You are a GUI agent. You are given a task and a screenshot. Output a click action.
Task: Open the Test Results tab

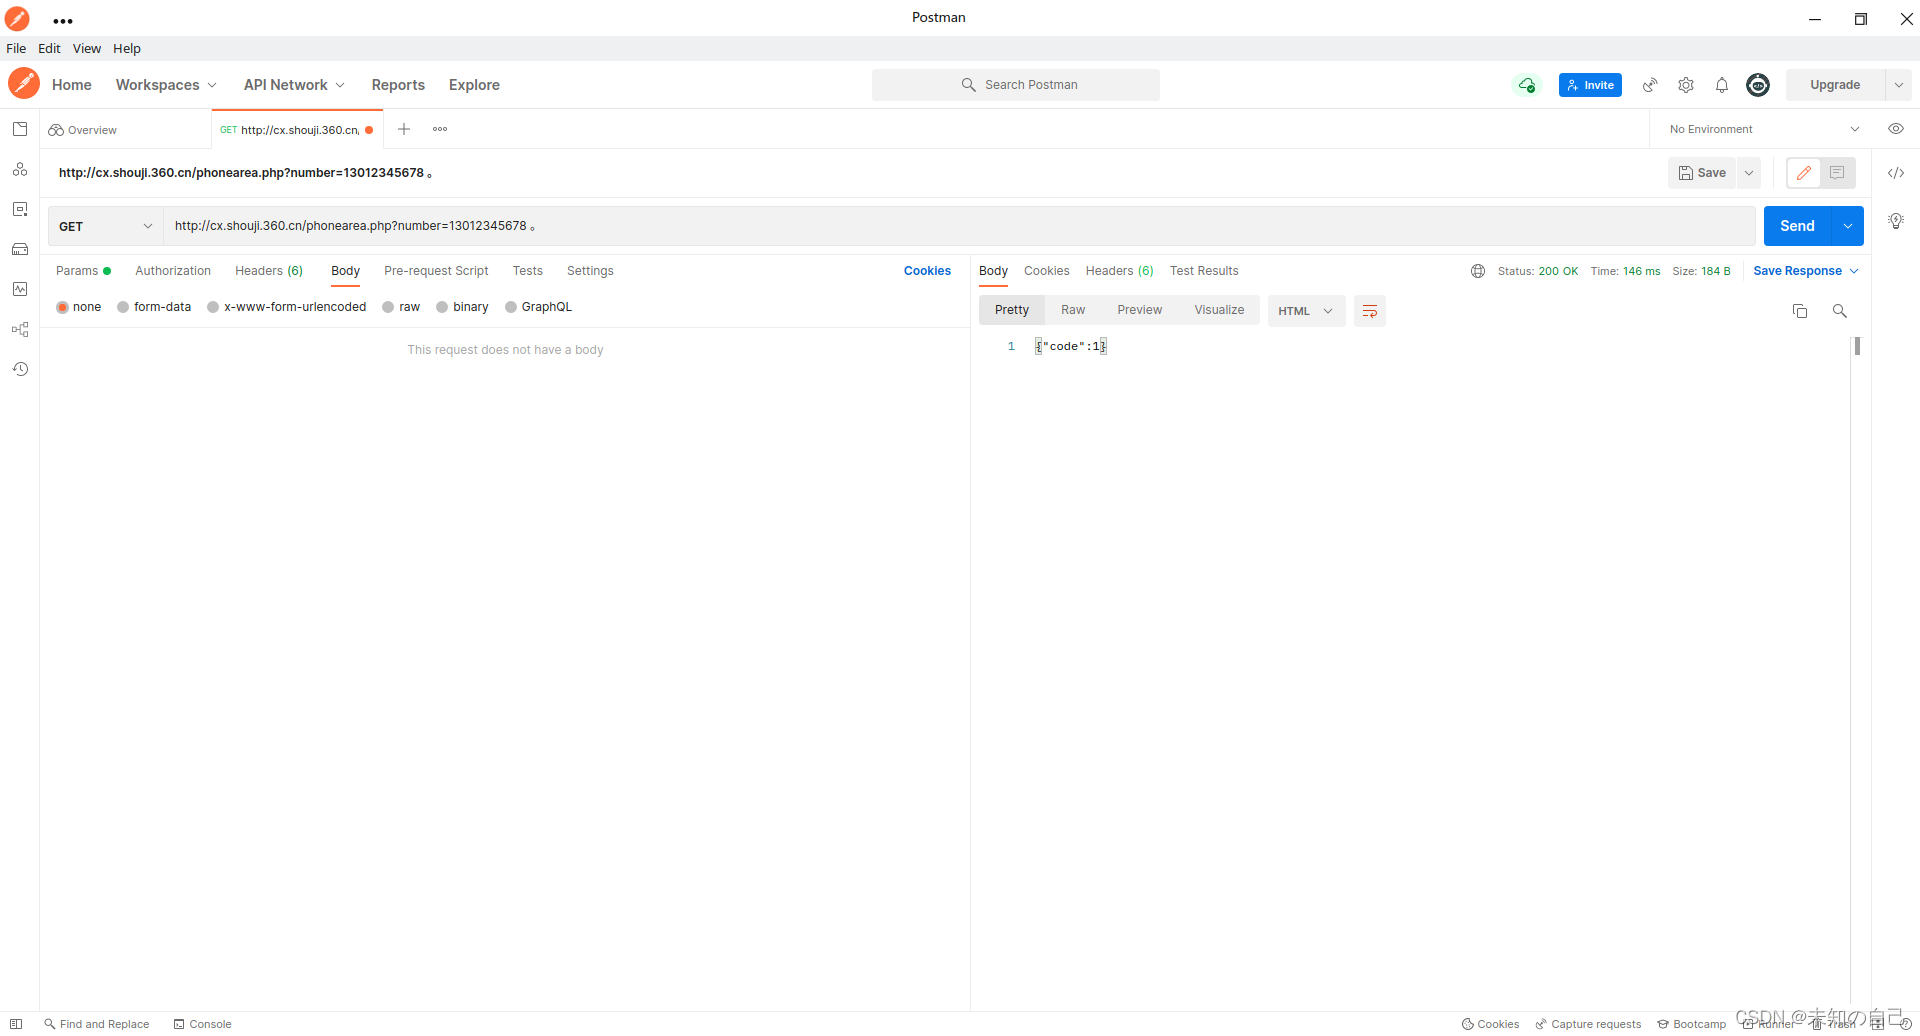1204,271
